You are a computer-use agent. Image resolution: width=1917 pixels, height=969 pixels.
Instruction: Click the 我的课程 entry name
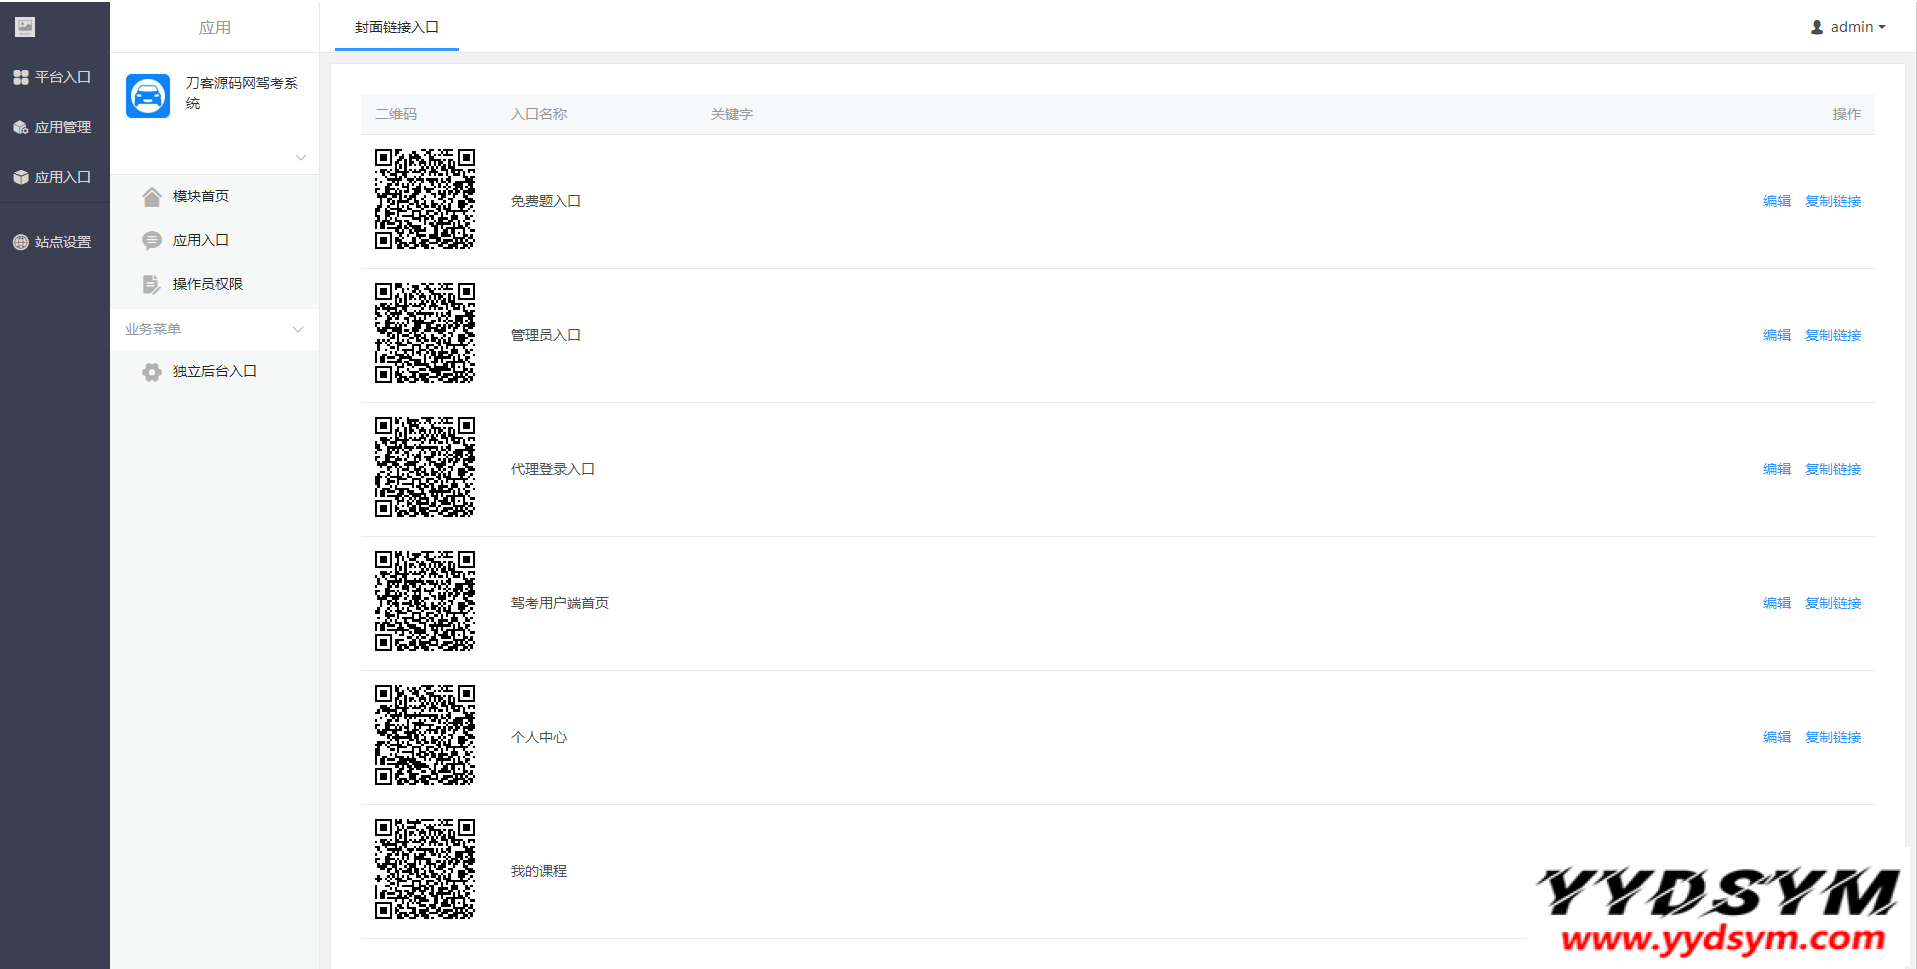(539, 871)
